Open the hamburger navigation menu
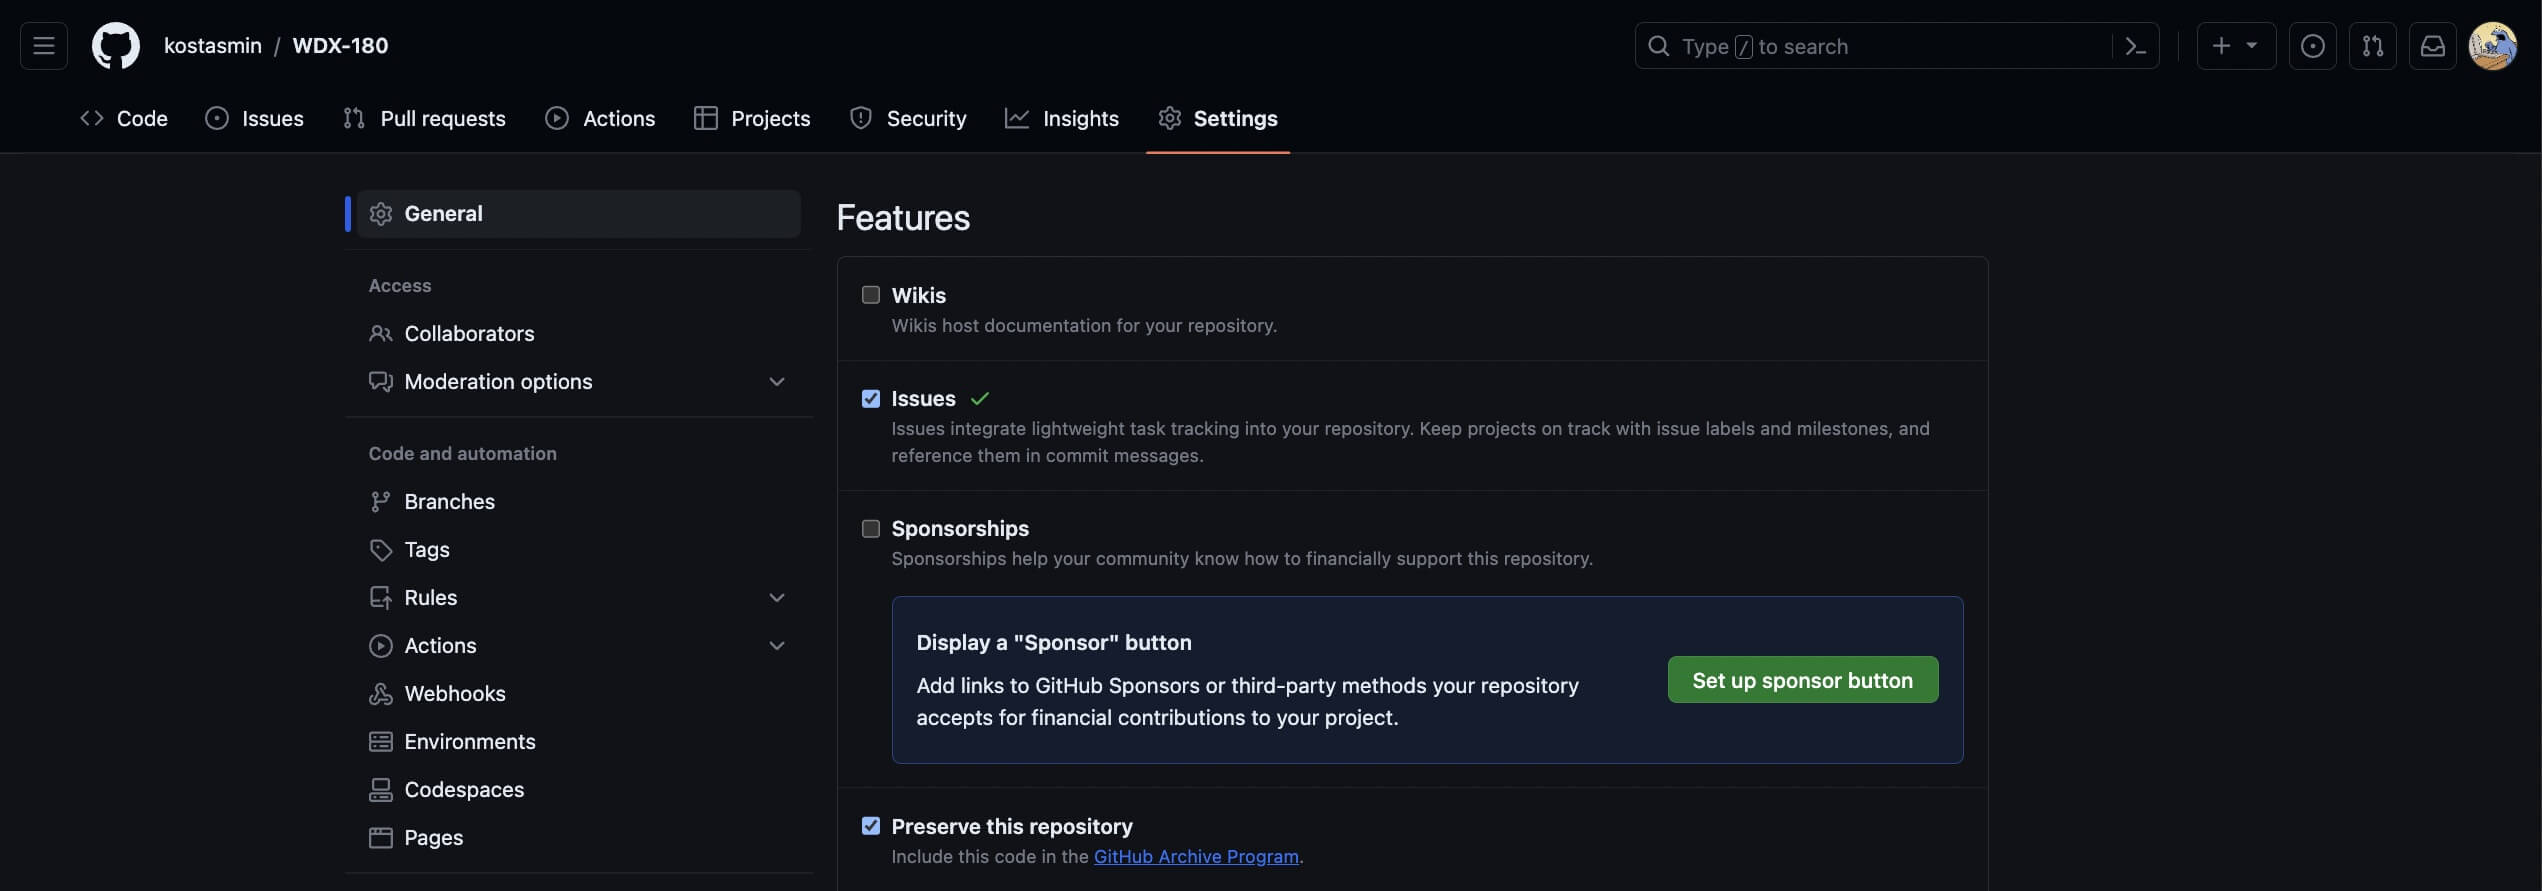The image size is (2542, 891). pyautogui.click(x=44, y=46)
